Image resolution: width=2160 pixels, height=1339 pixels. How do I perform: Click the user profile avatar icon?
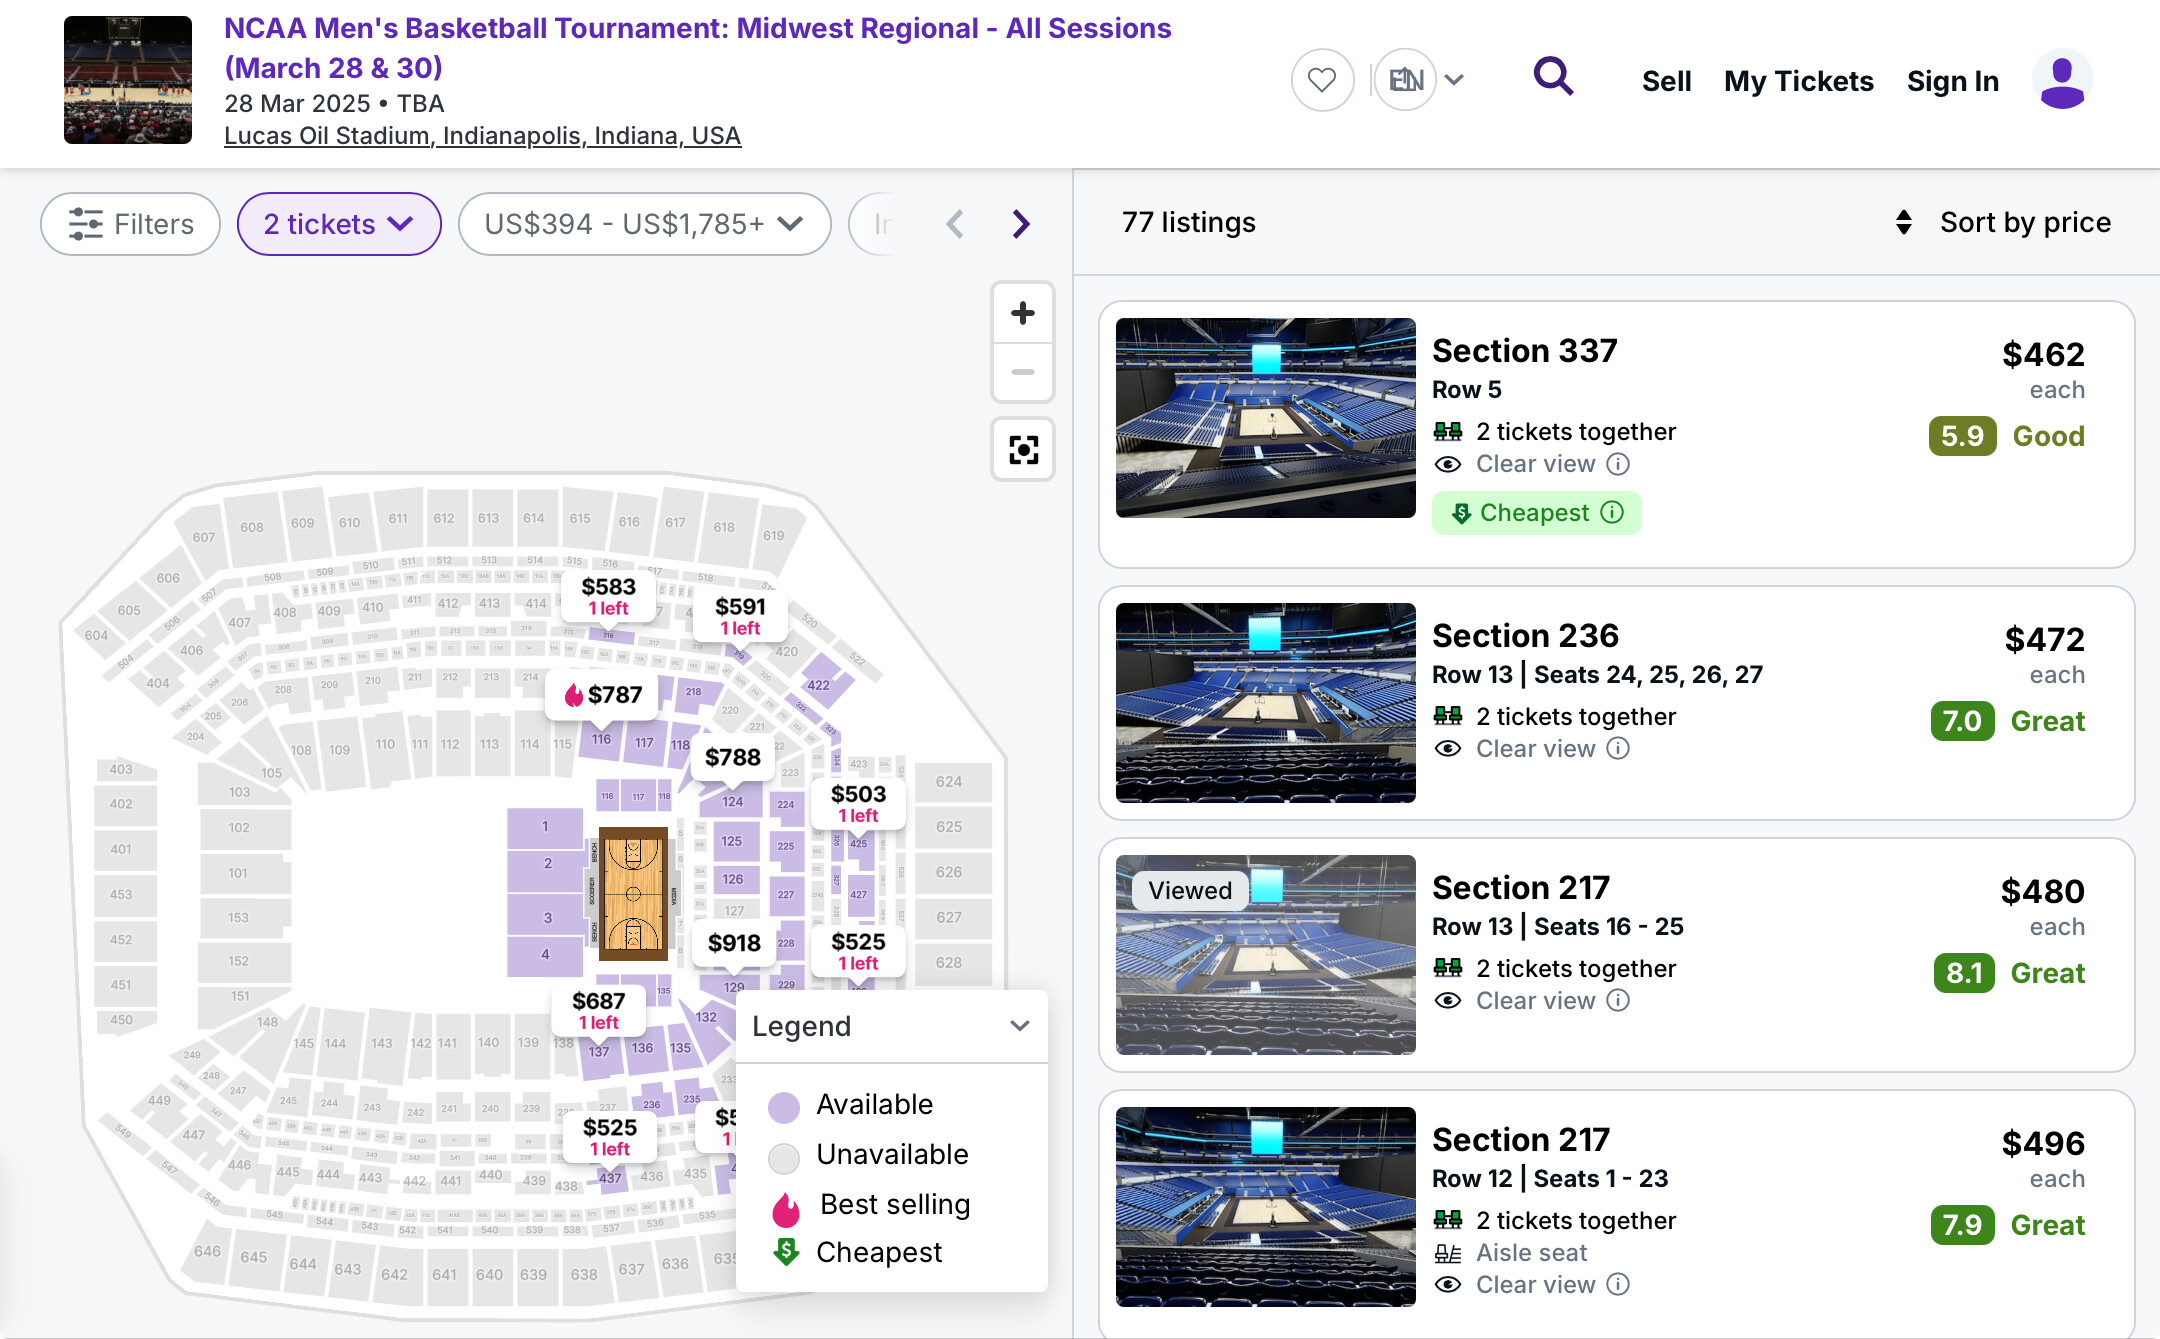pos(2061,80)
